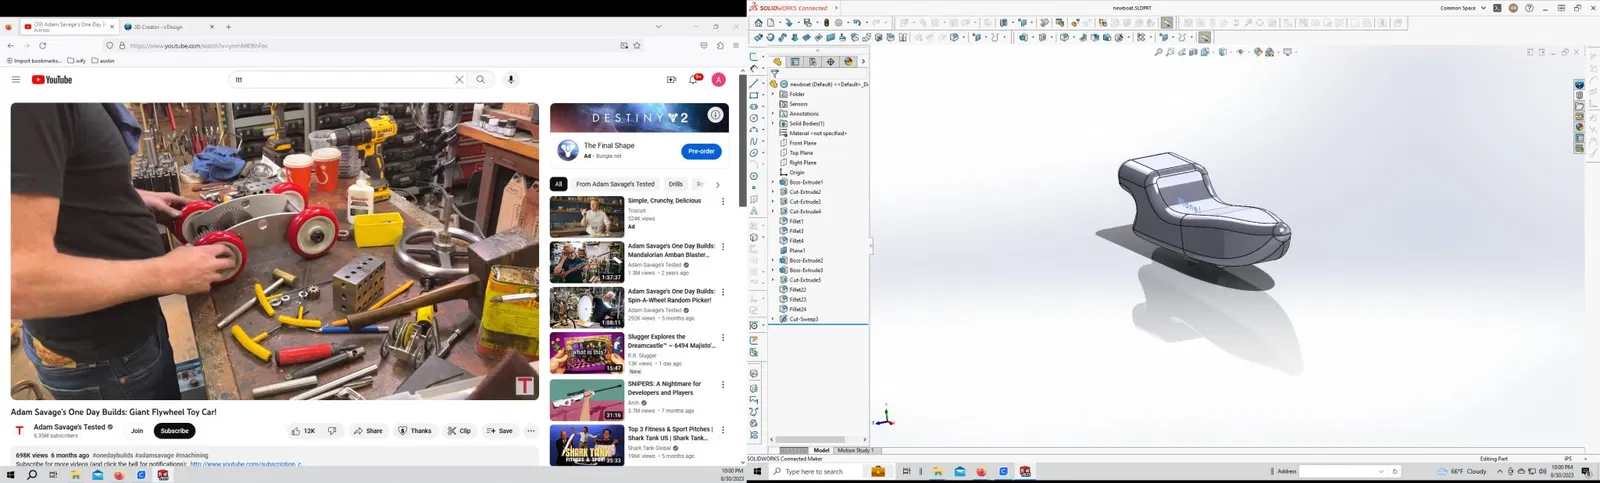The height and width of the screenshot is (483, 1600).
Task: Open the SolidWorks FeatureManager filter funnel icon
Action: pos(774,73)
